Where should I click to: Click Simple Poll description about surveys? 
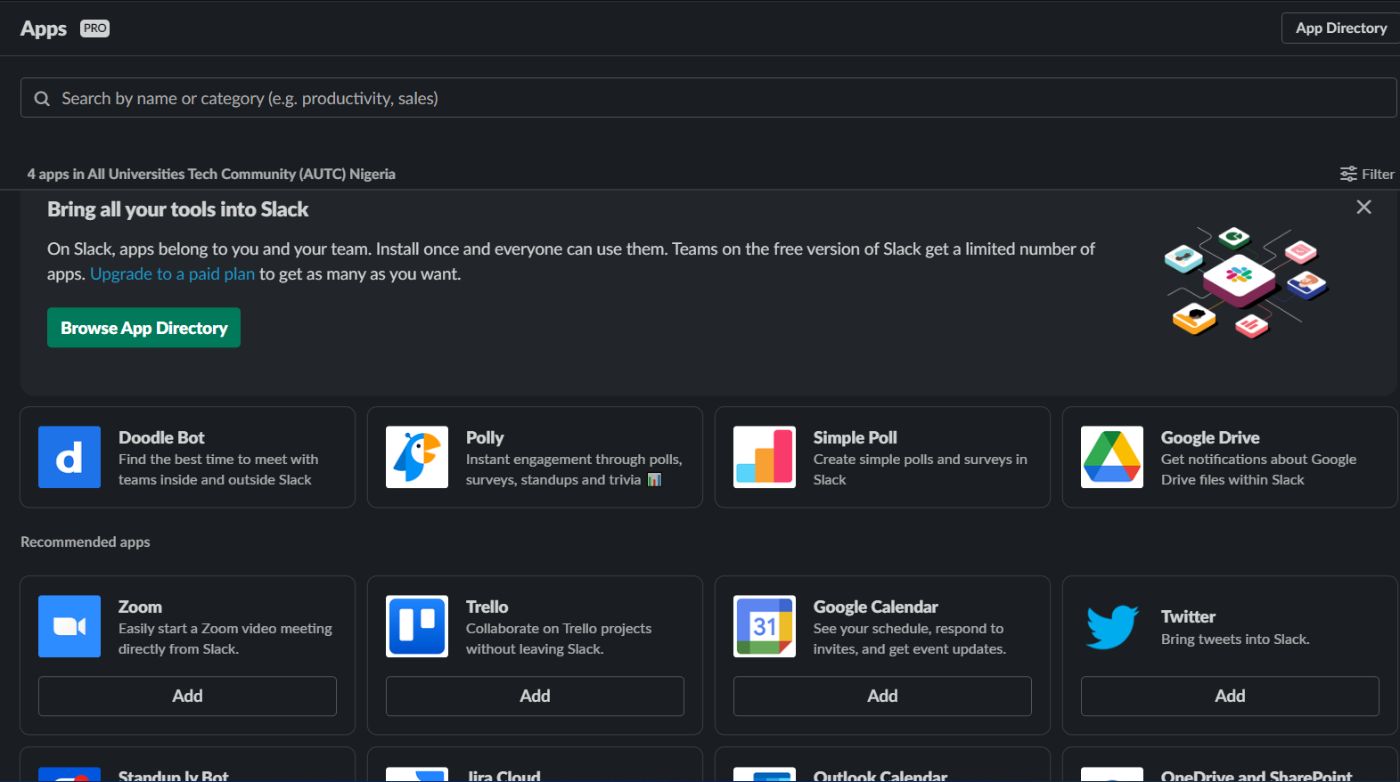click(920, 469)
